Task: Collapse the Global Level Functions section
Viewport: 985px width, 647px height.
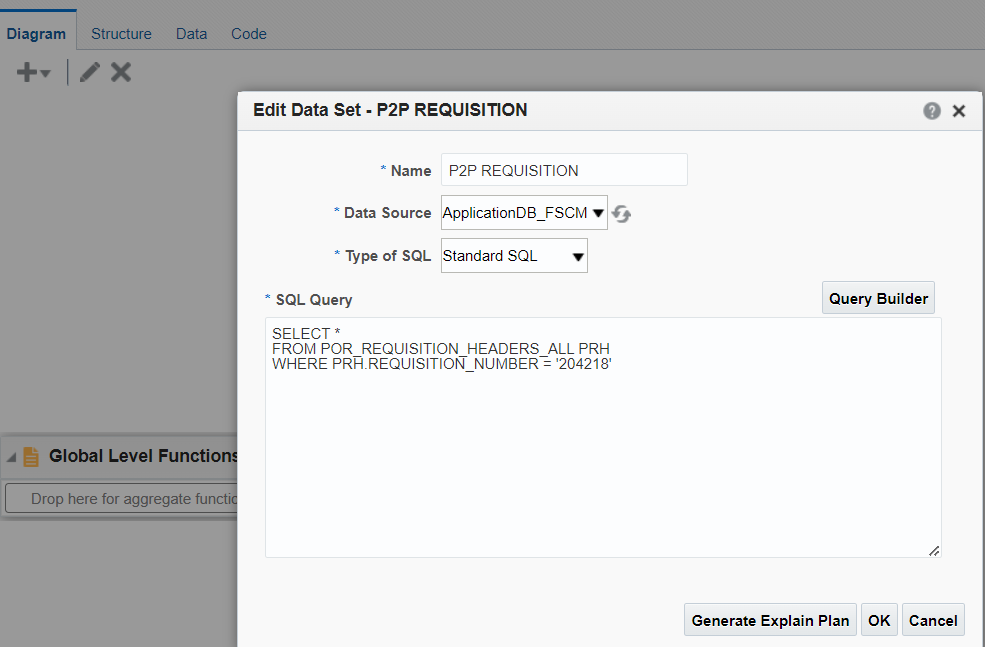Action: [11, 457]
